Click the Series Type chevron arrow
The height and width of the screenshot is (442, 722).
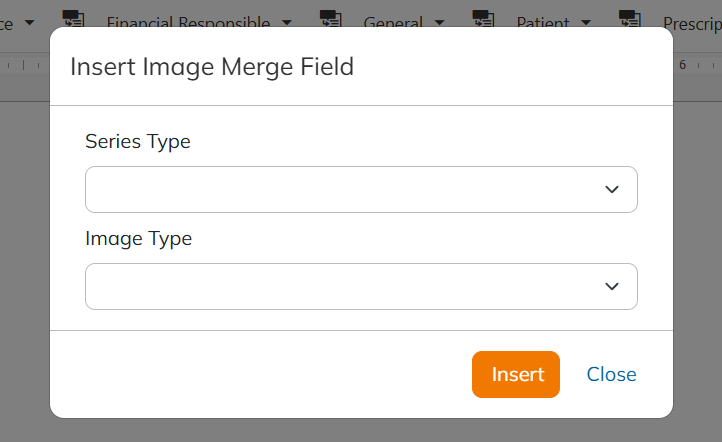coord(611,190)
